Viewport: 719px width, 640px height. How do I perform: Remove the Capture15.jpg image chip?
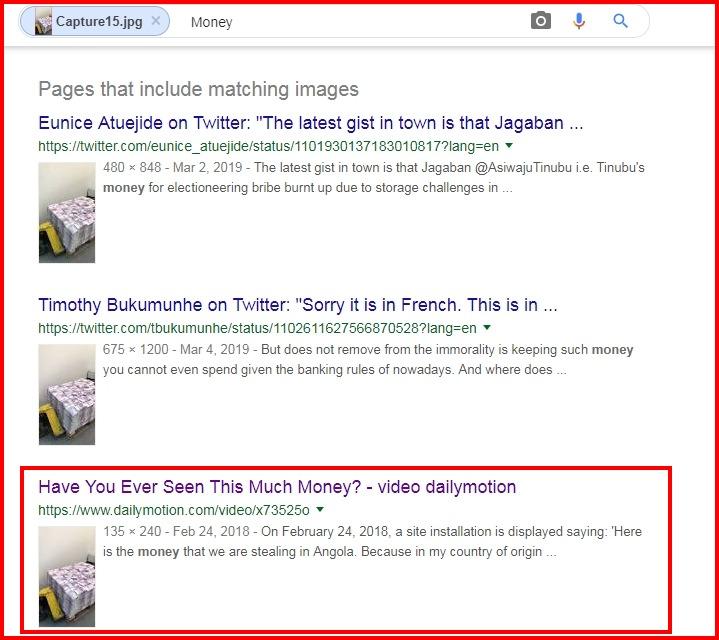tap(156, 21)
